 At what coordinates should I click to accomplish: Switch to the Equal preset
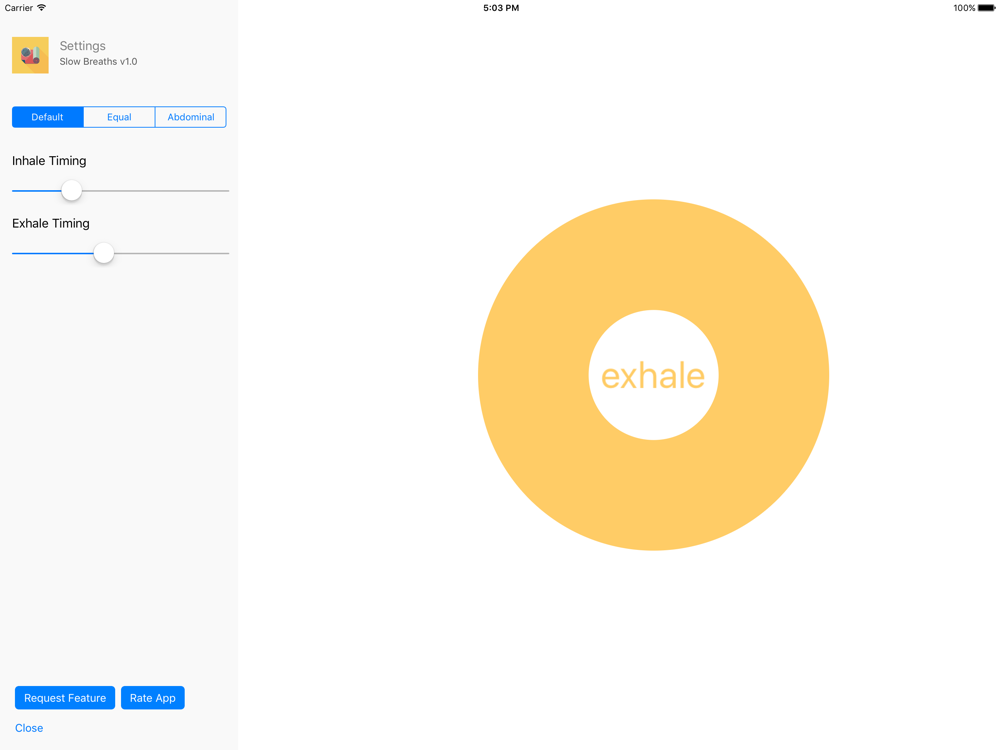(x=119, y=117)
